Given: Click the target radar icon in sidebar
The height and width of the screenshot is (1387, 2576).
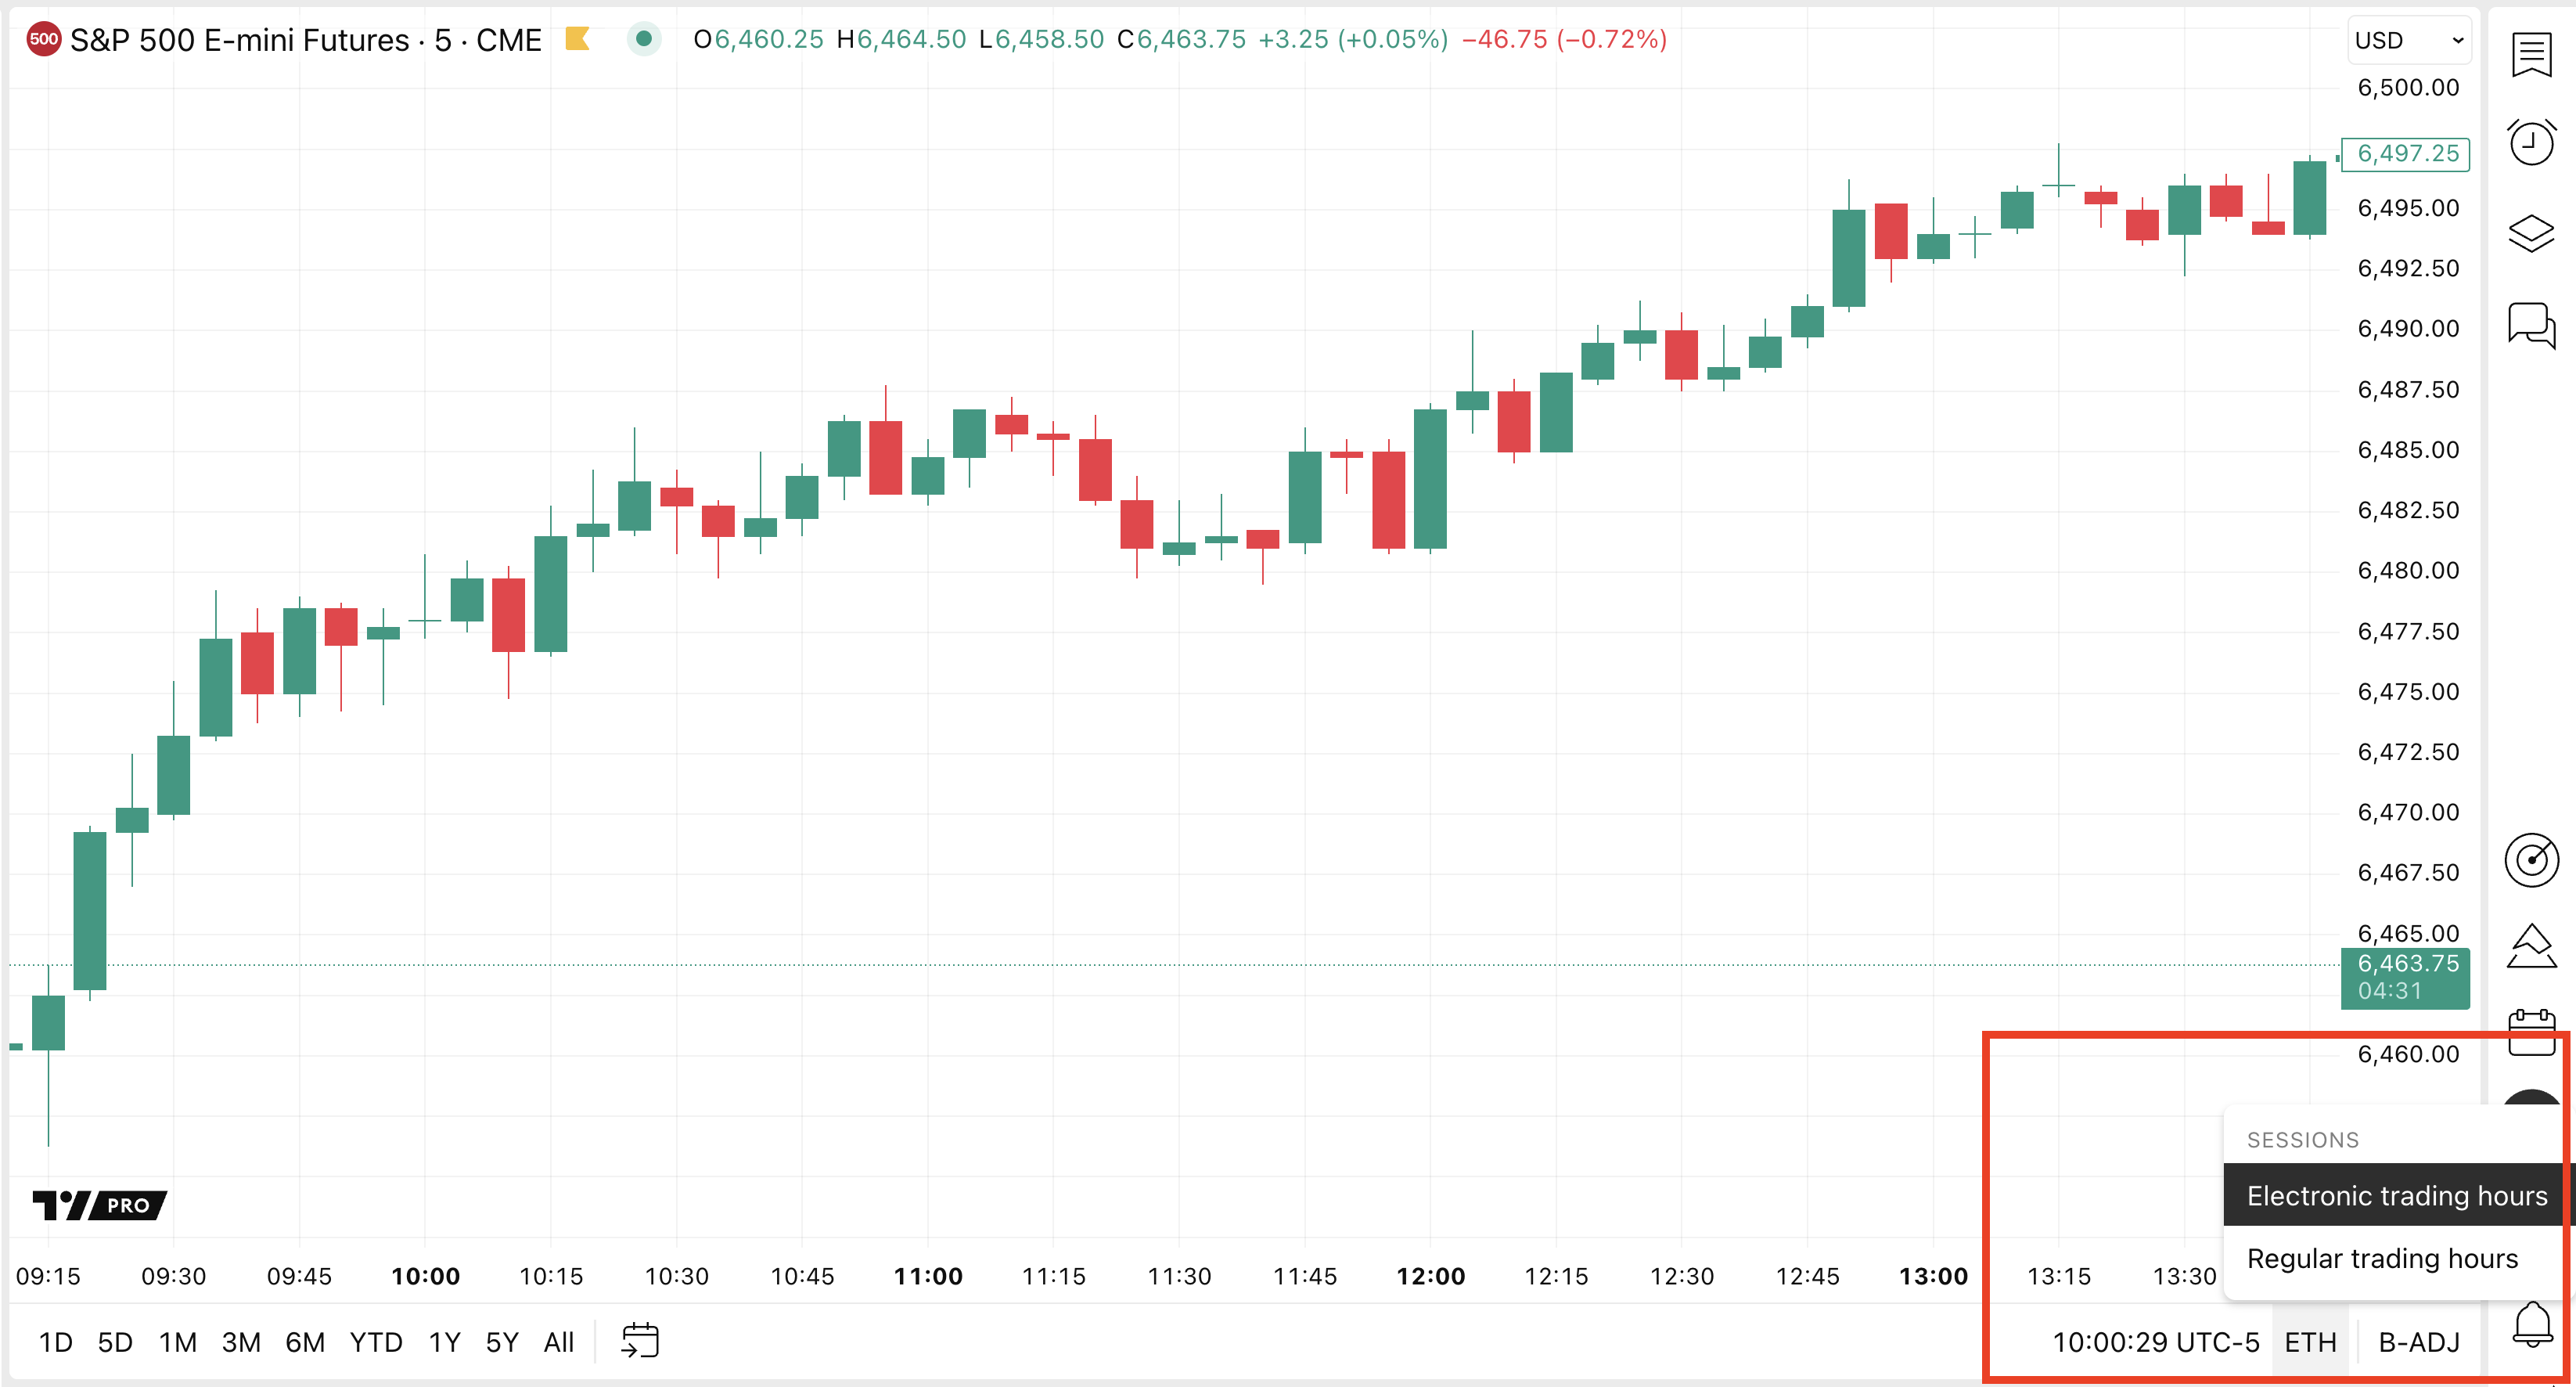Looking at the screenshot, I should click(x=2531, y=860).
